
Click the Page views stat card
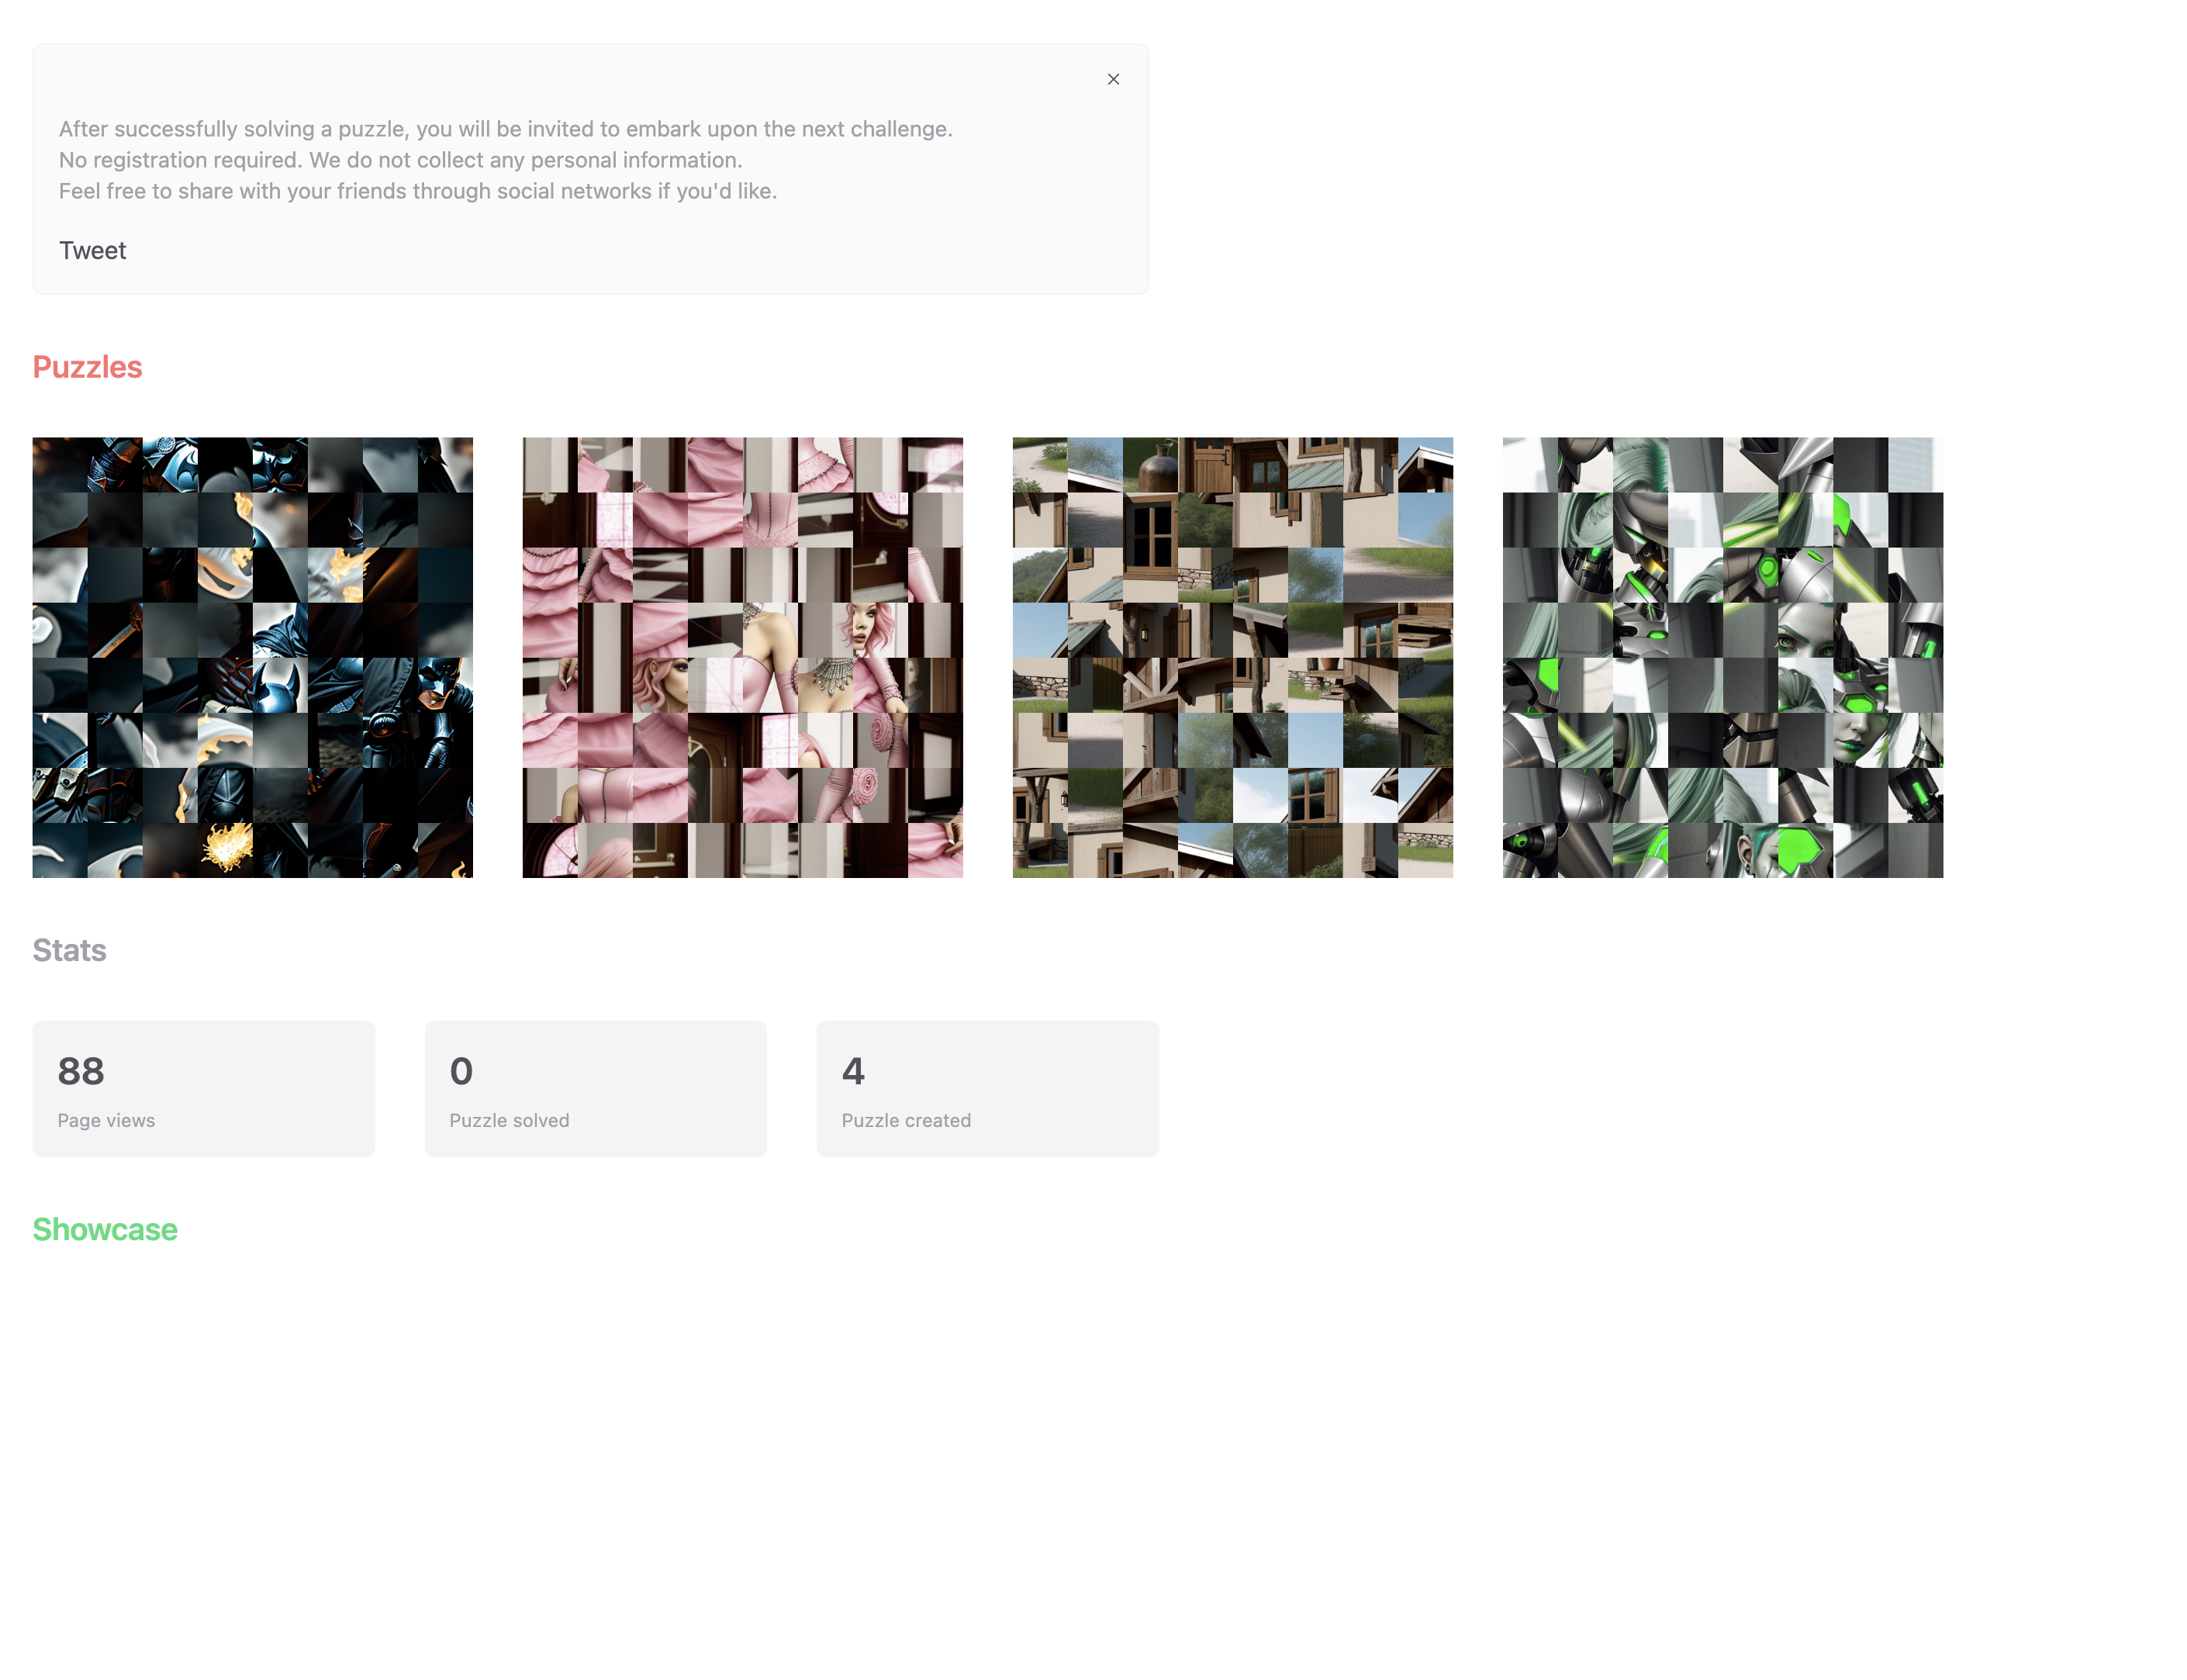coord(204,1089)
